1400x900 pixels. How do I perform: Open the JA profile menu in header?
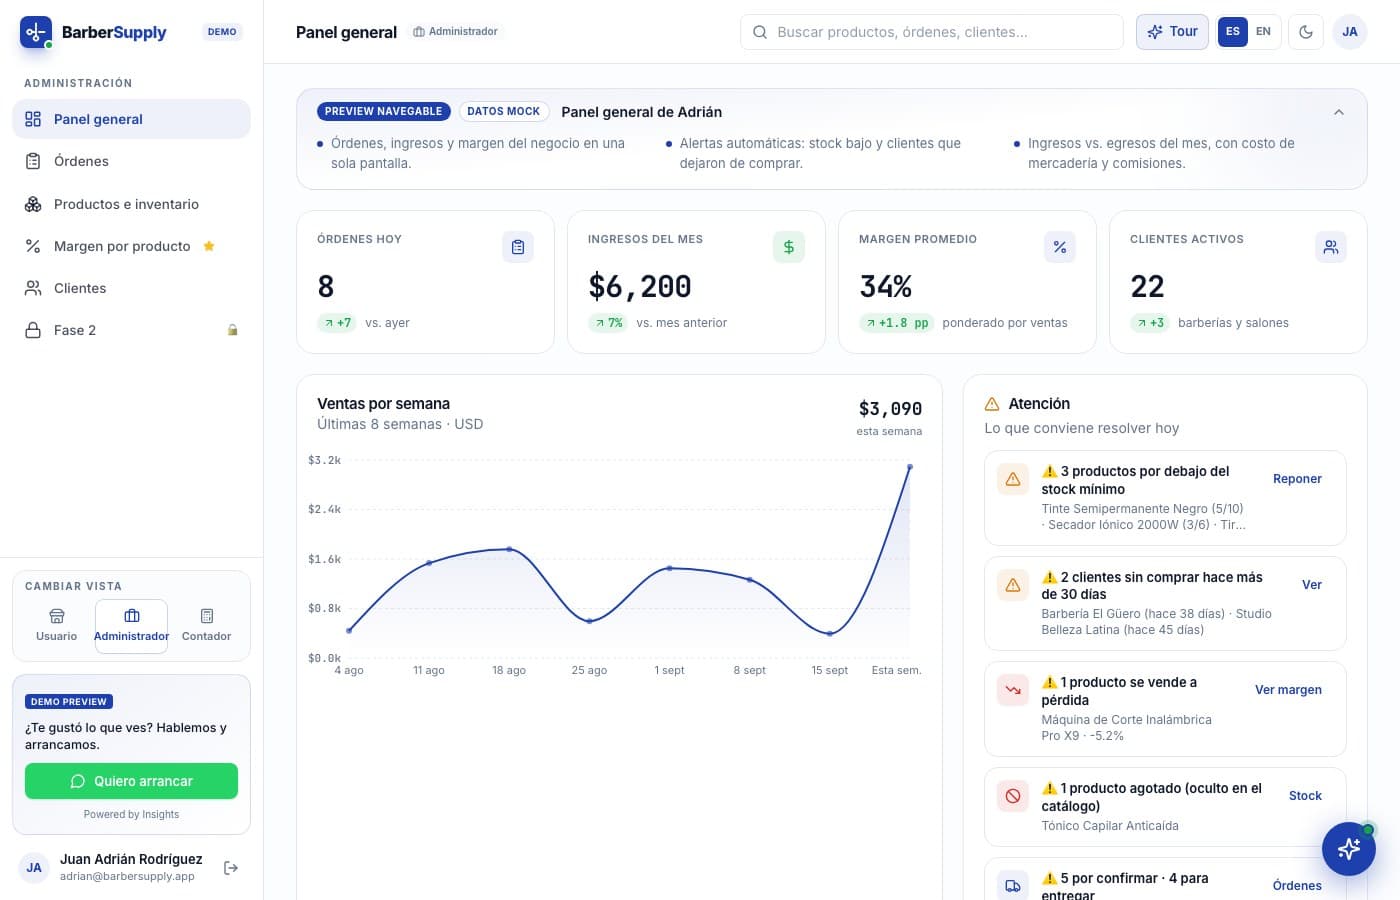pyautogui.click(x=1350, y=32)
